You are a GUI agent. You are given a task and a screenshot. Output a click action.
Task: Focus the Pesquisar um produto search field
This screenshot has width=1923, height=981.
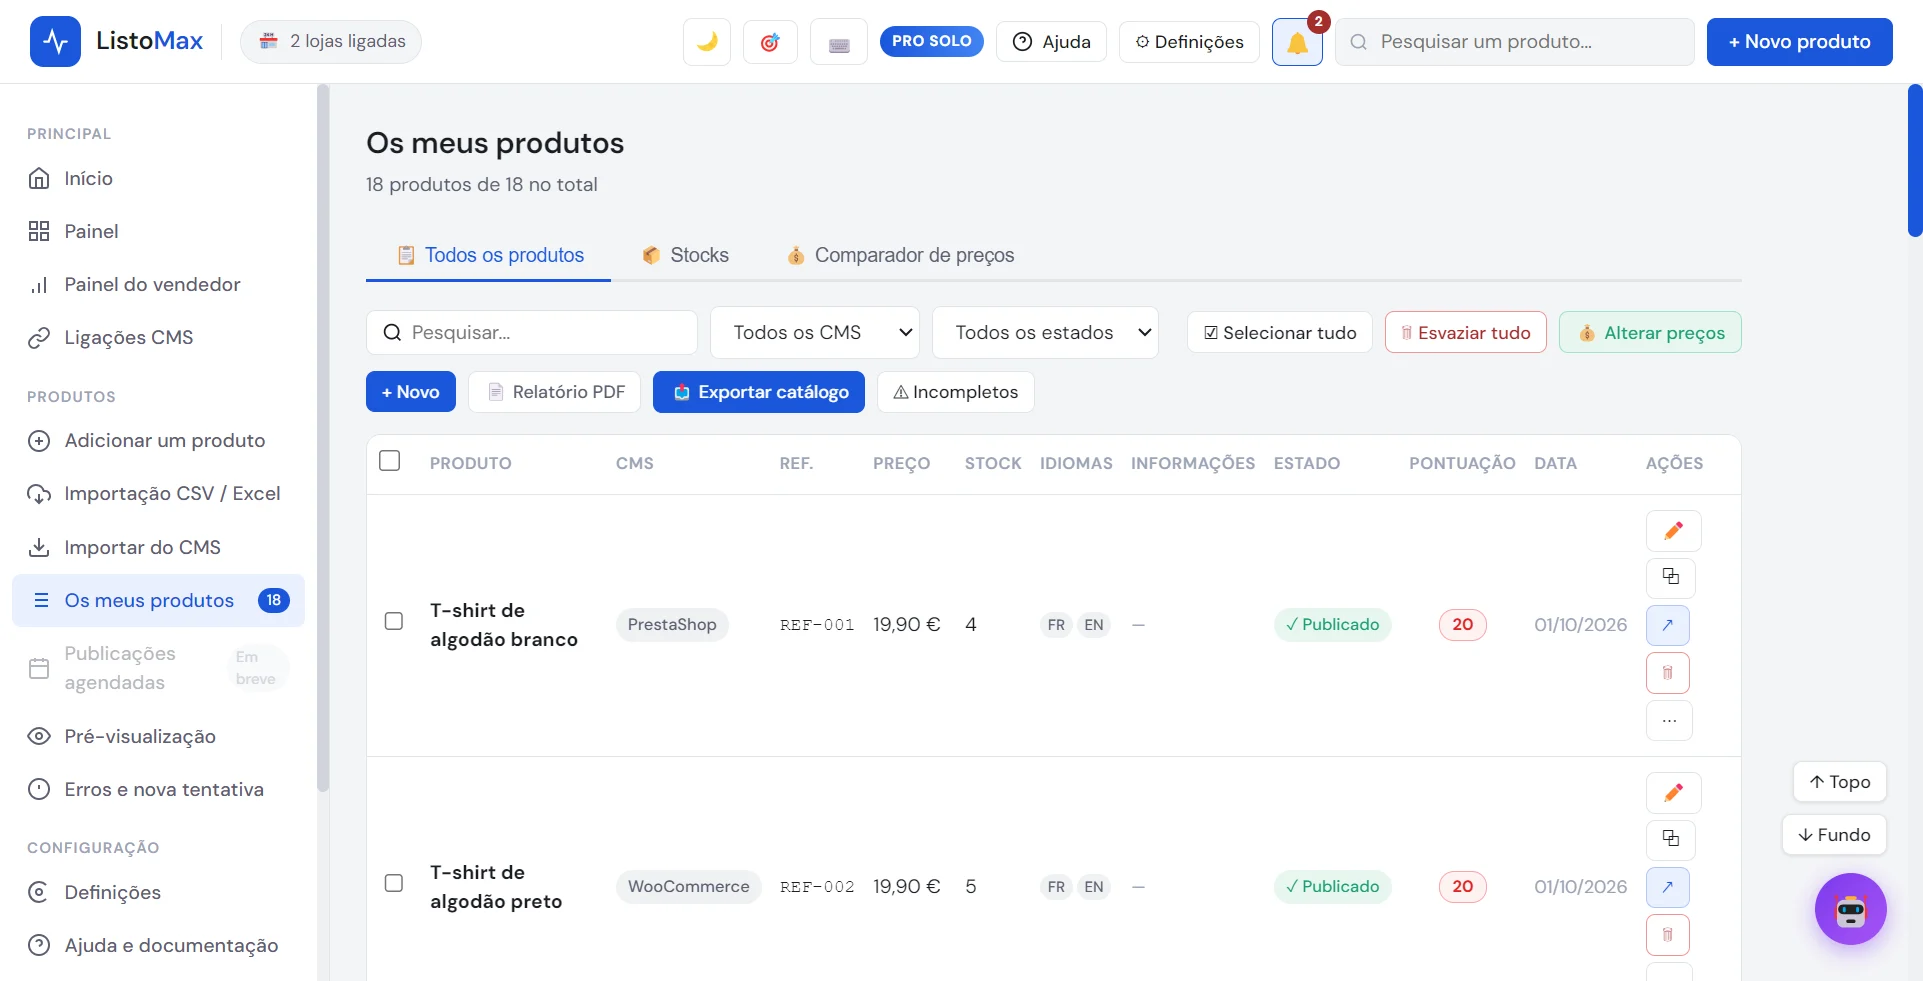[x=1514, y=42]
